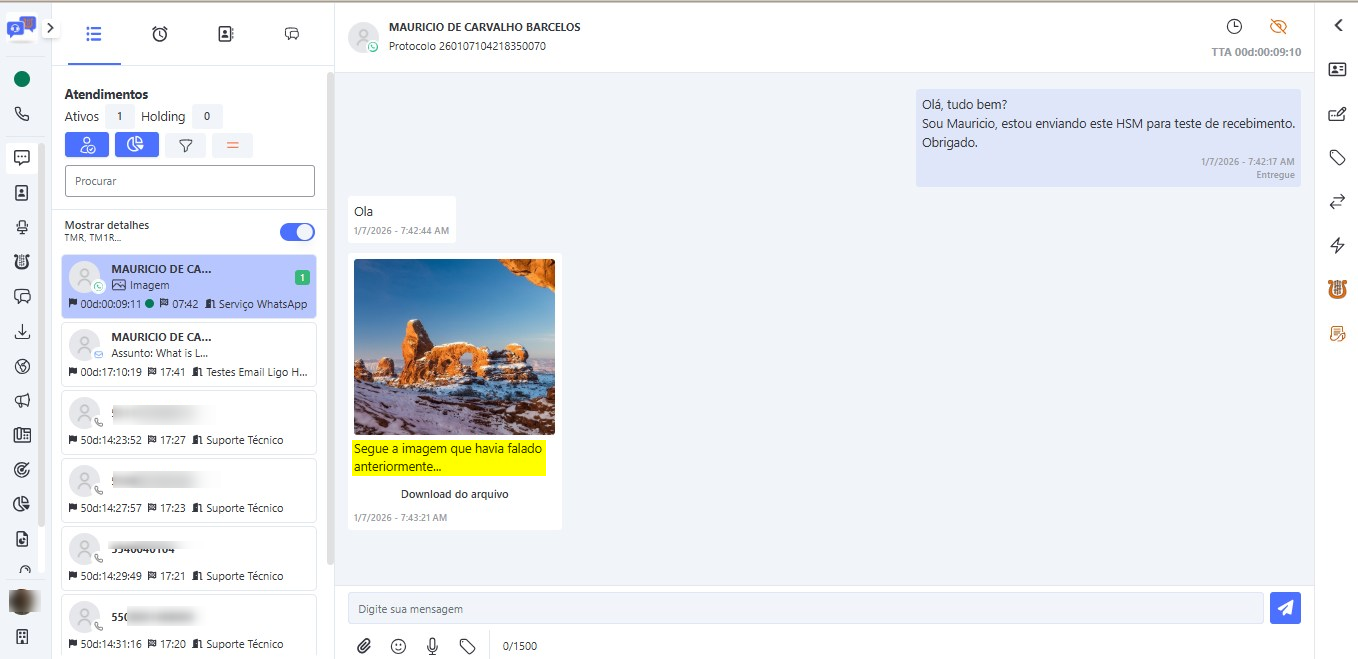Start a voice recording with the microphone icon
This screenshot has height=659, width=1358.
point(432,646)
